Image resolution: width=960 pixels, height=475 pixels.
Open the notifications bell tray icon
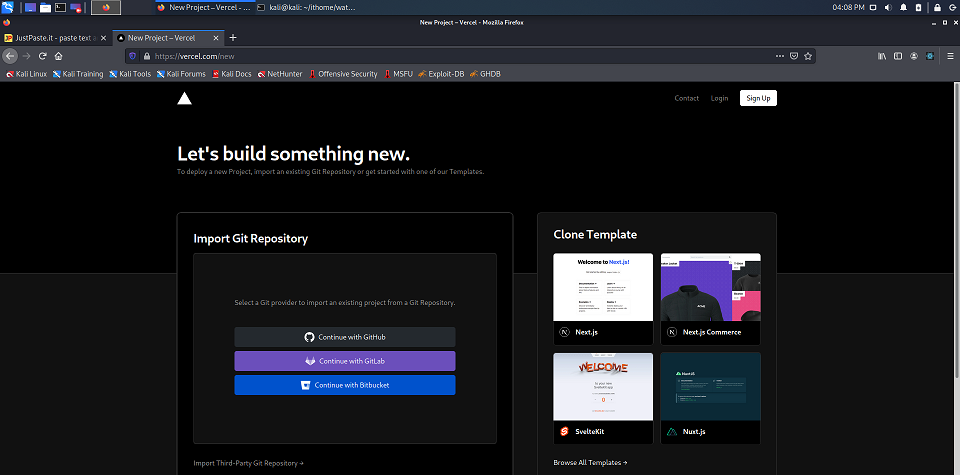904,7
